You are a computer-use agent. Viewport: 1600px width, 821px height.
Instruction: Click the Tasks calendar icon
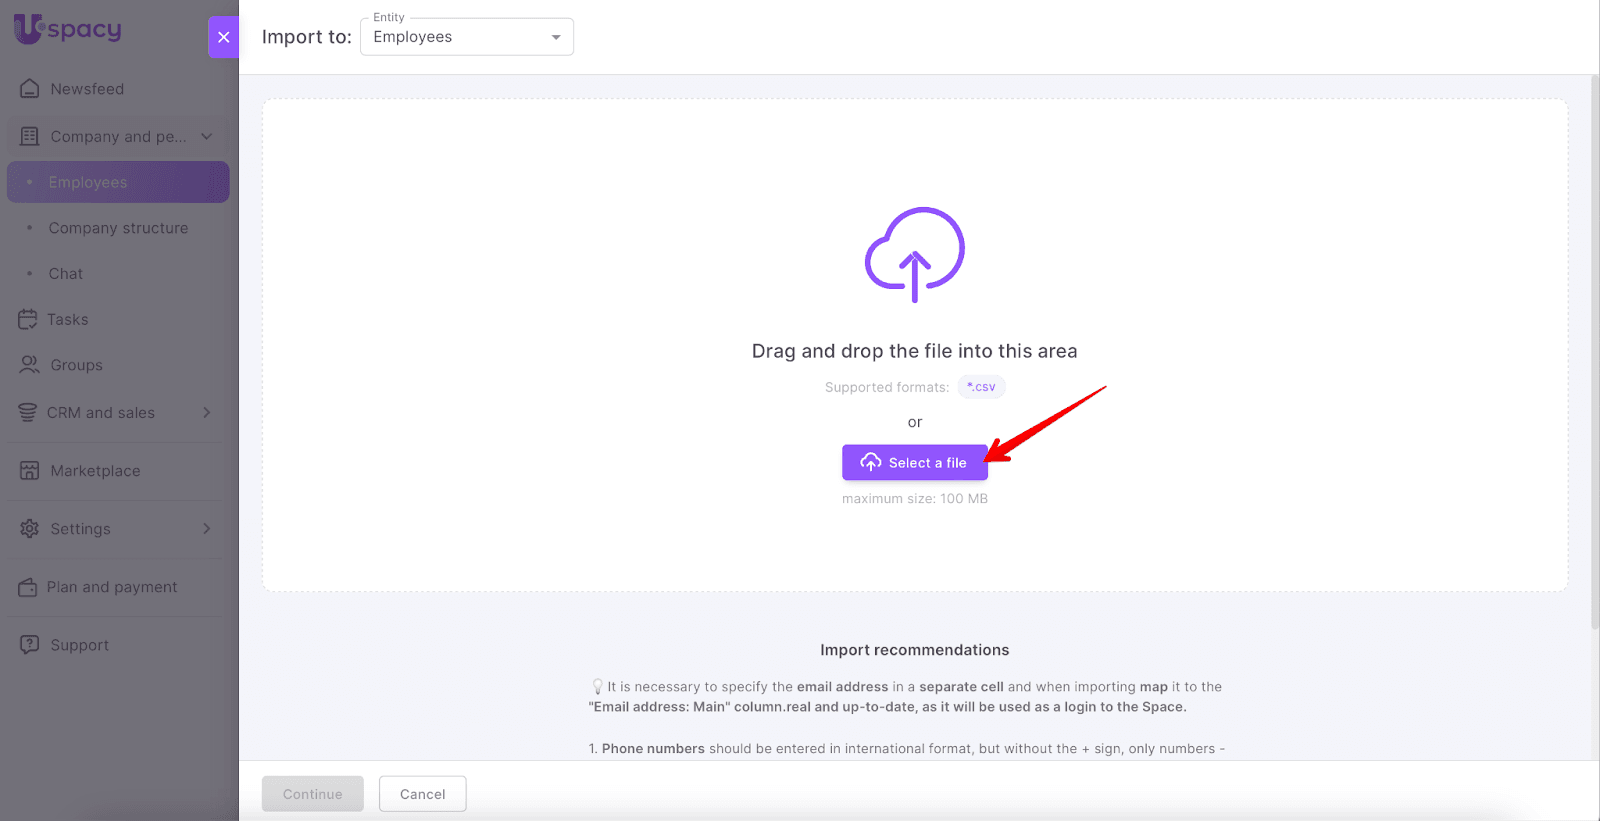tap(28, 320)
